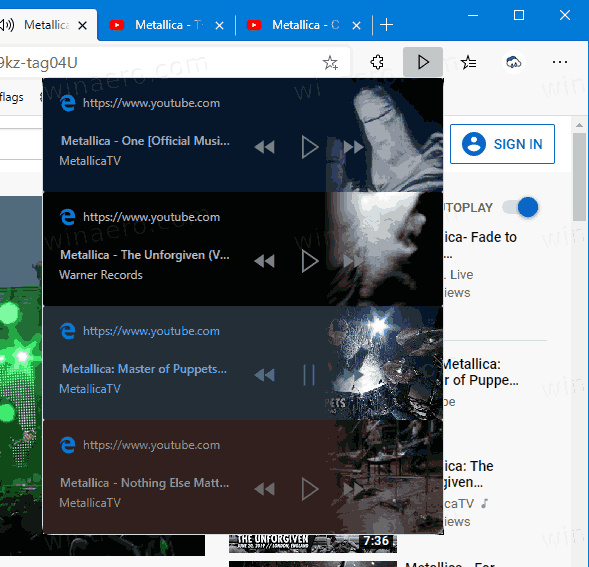The height and width of the screenshot is (567, 589).
Task: Click the YouTube SIGN IN button
Action: (x=502, y=144)
